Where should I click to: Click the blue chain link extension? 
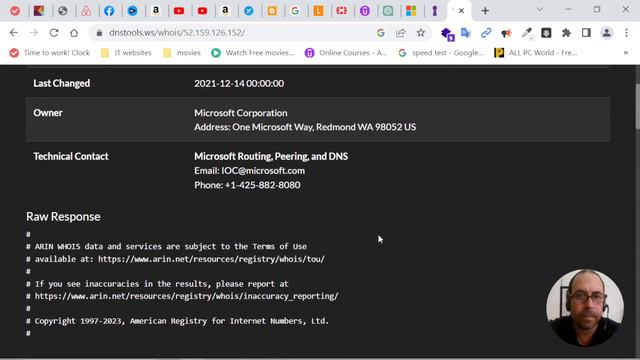pyautogui.click(x=486, y=33)
